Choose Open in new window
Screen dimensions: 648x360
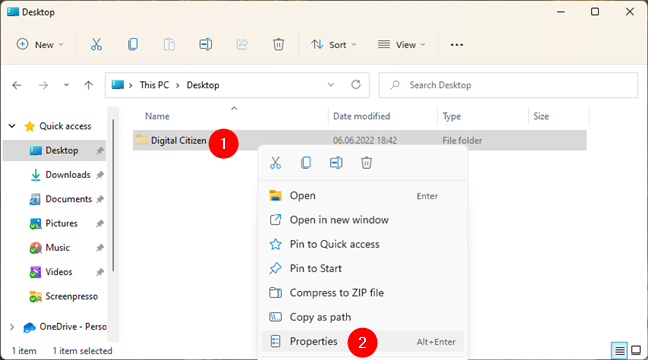click(362, 220)
